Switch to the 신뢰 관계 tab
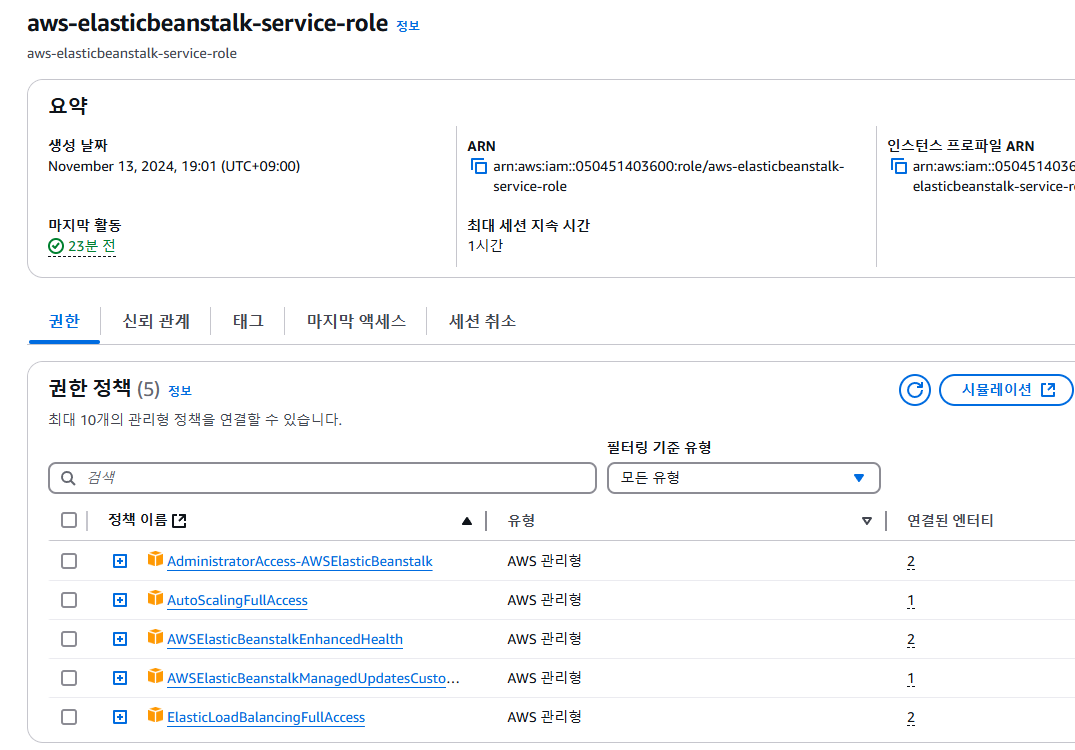The width and height of the screenshot is (1075, 750). pyautogui.click(x=156, y=321)
